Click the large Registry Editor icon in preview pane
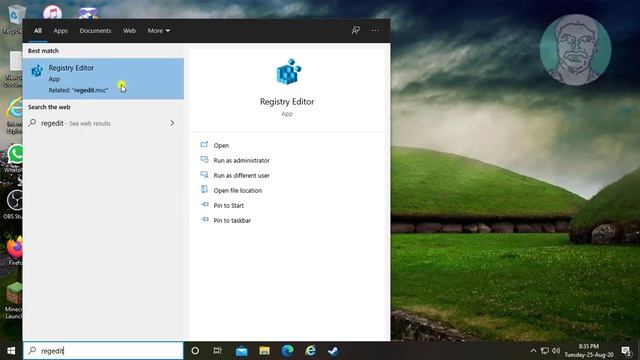 point(288,72)
